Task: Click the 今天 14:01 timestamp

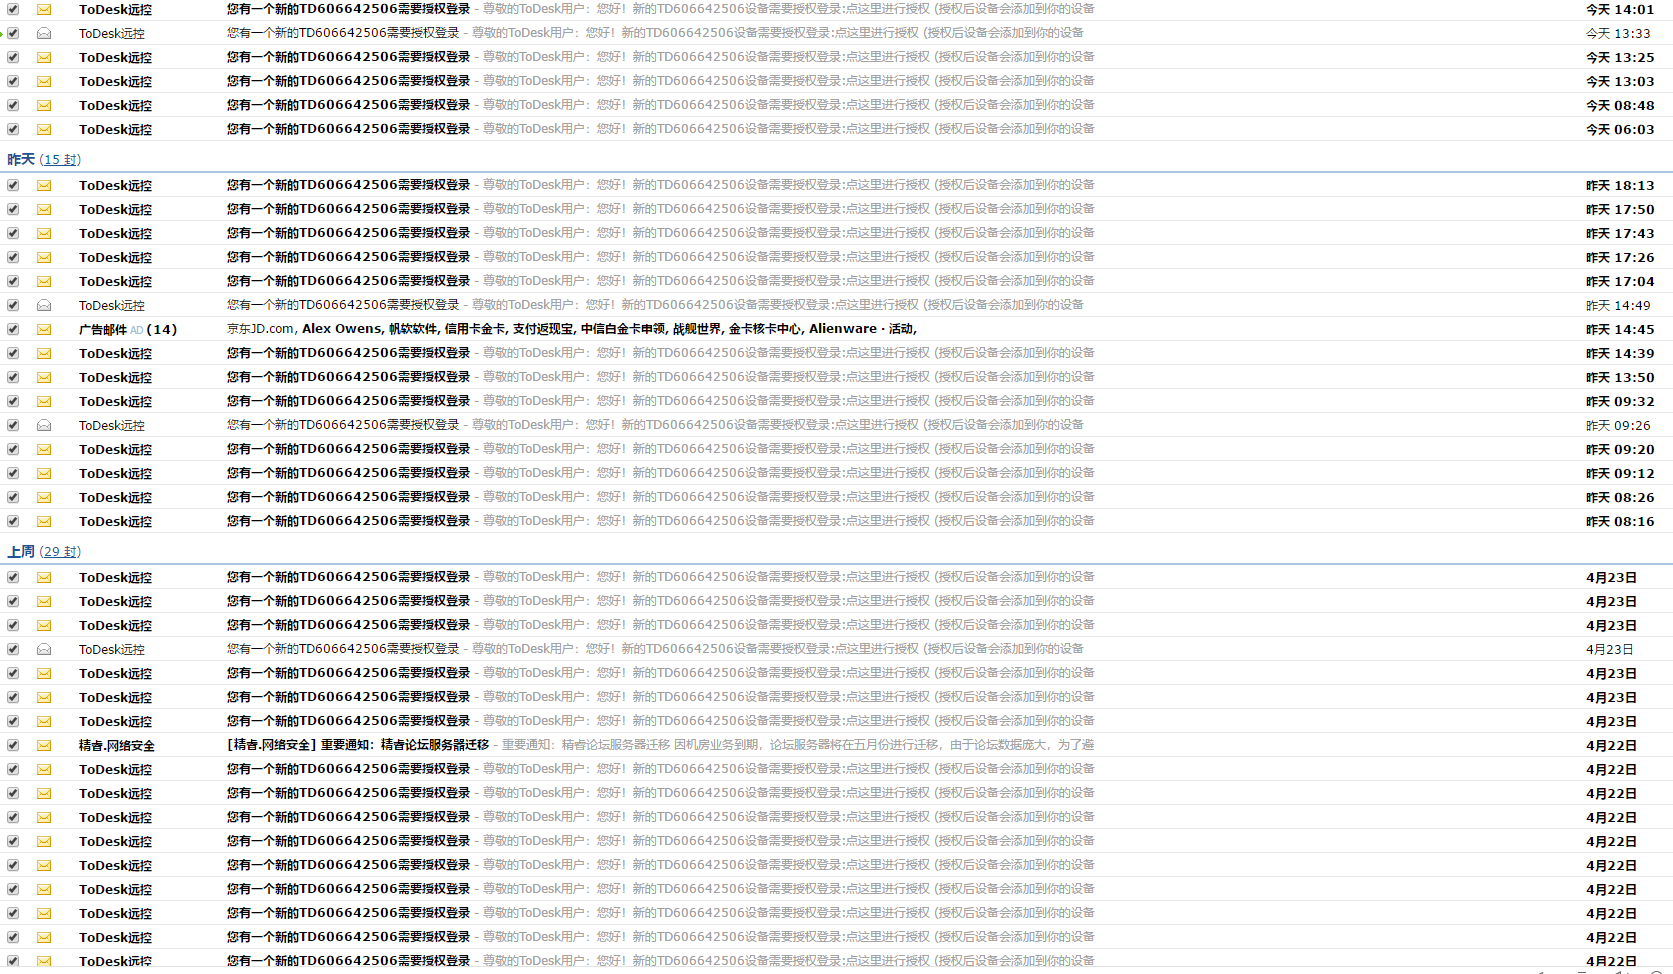Action: click(x=1620, y=9)
